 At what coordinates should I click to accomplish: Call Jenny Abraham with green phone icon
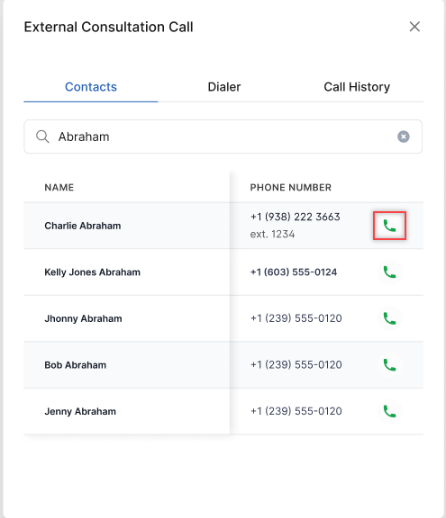click(389, 411)
